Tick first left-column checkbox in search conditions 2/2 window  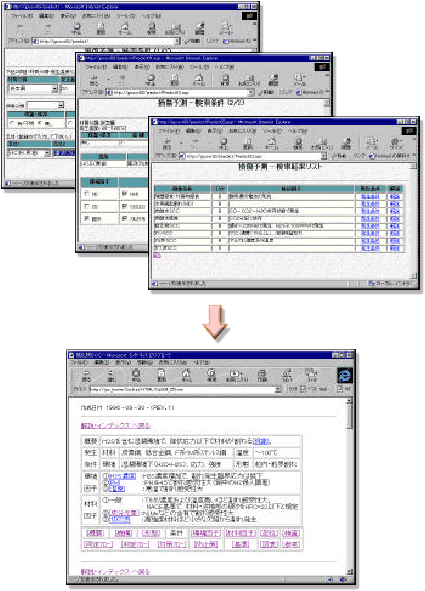[87, 194]
